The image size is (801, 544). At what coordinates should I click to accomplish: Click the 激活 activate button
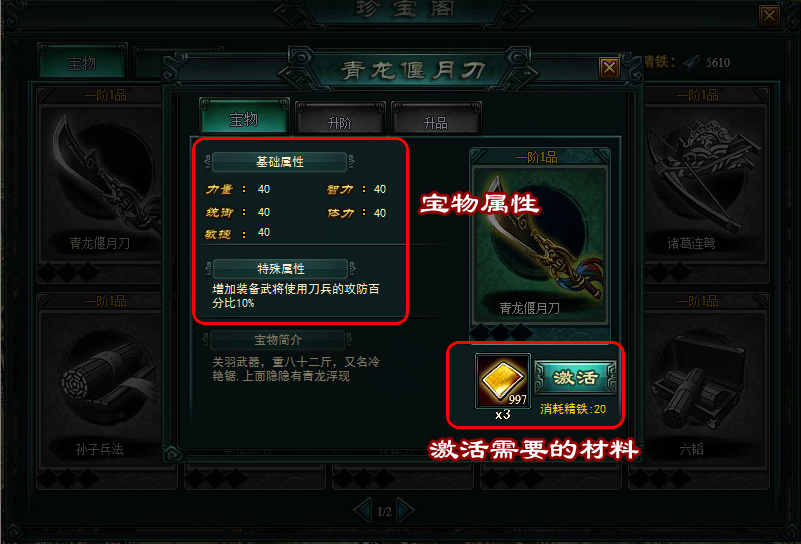575,377
